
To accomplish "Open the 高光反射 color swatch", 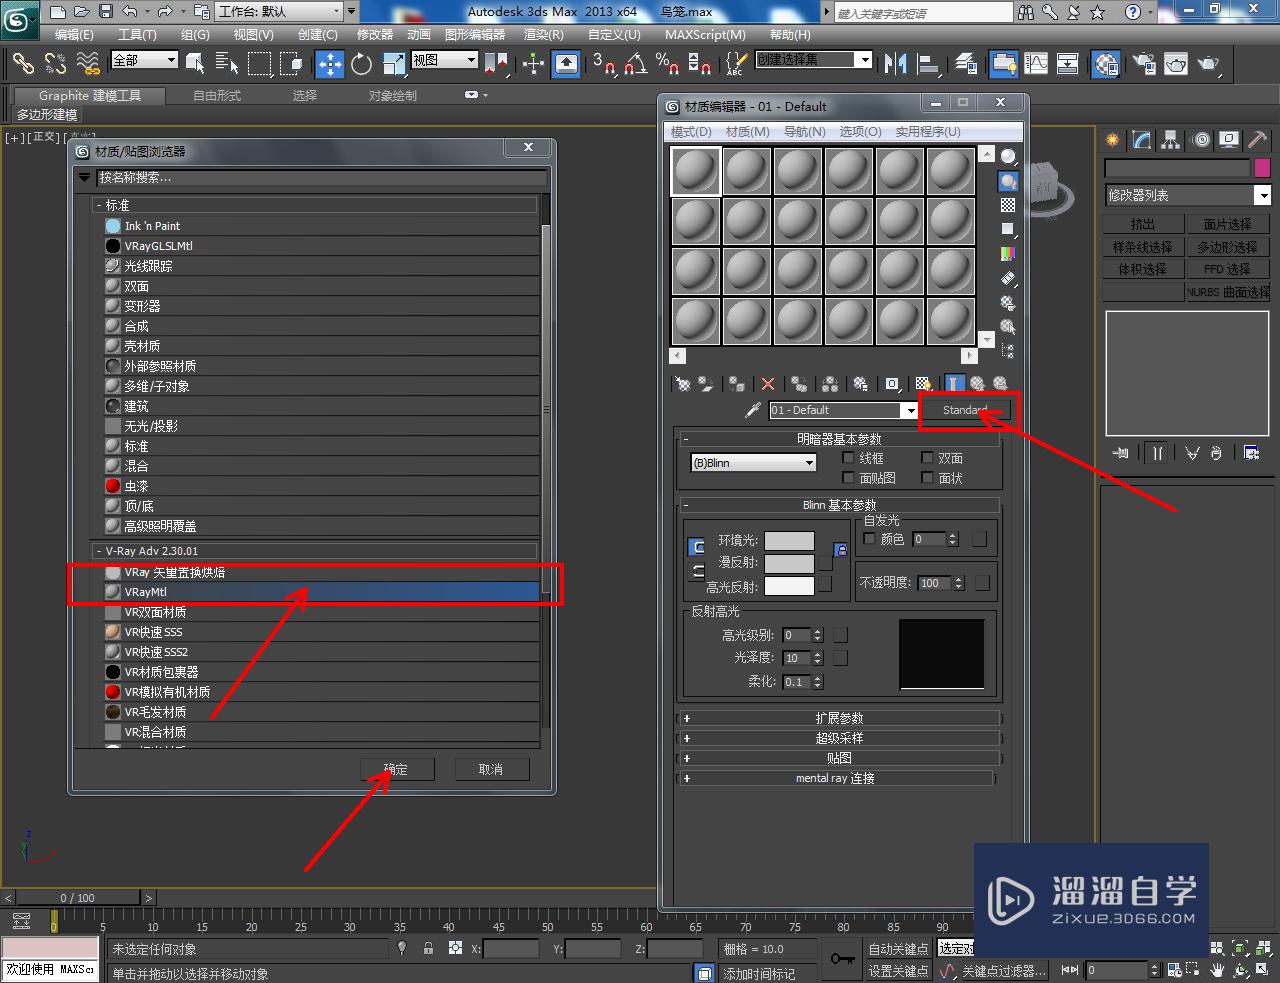I will point(790,586).
